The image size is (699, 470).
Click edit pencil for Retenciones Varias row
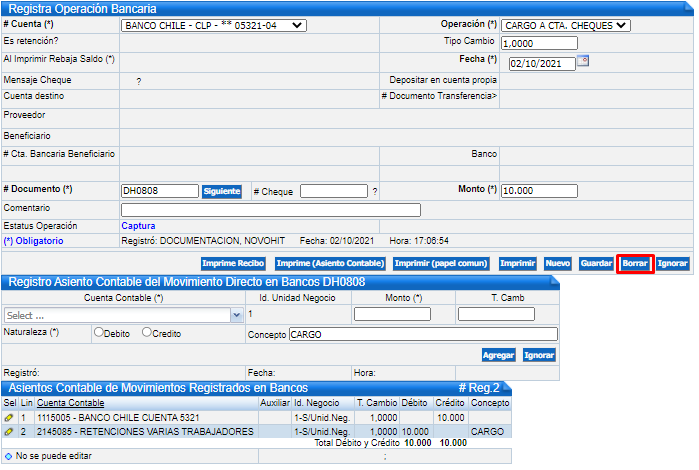tap(9, 431)
